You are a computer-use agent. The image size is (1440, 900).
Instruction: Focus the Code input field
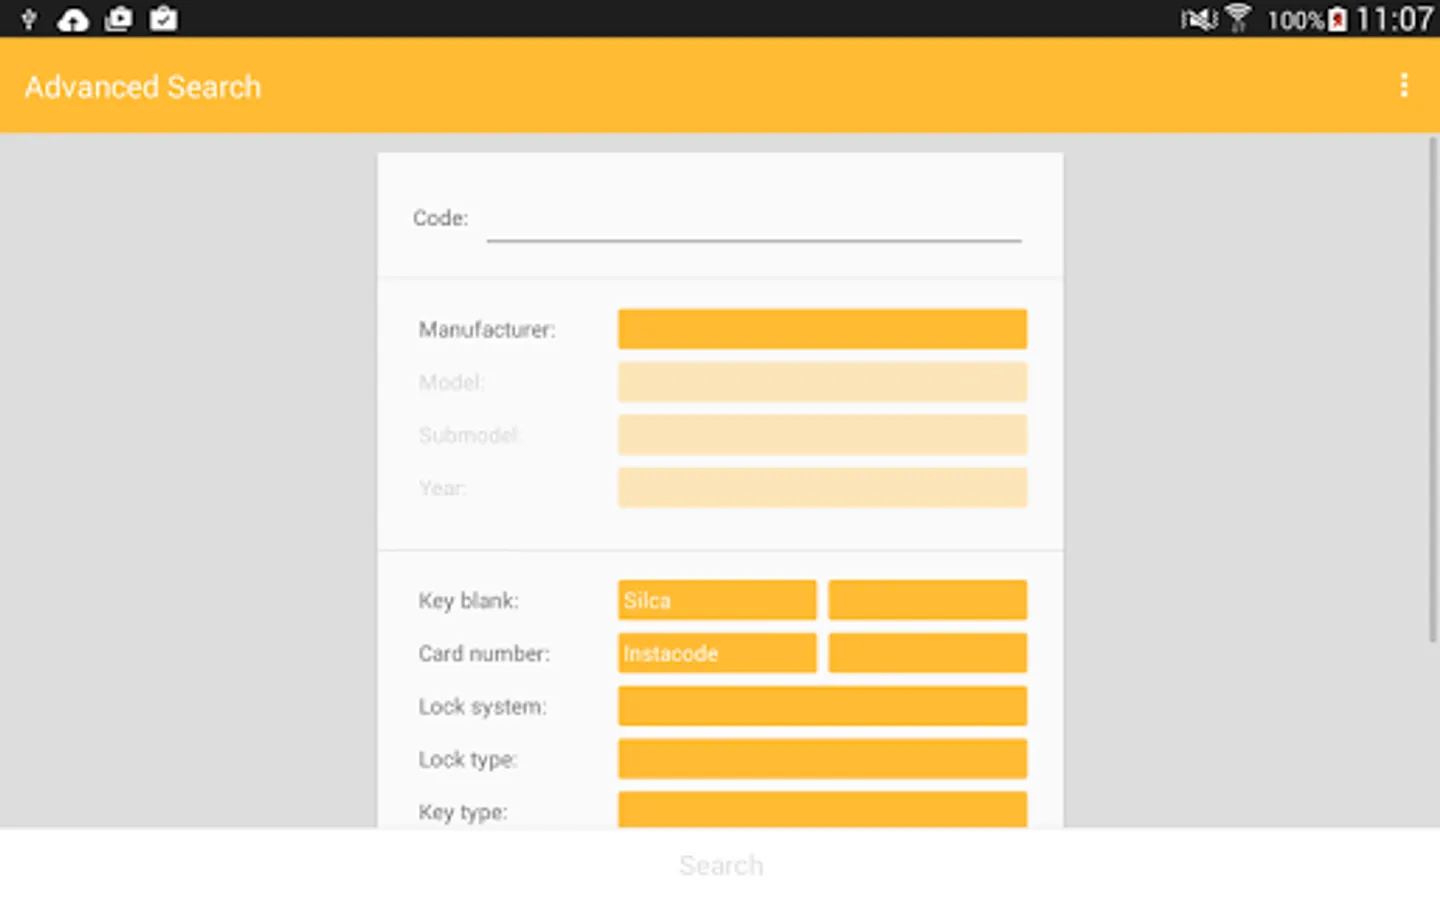754,220
